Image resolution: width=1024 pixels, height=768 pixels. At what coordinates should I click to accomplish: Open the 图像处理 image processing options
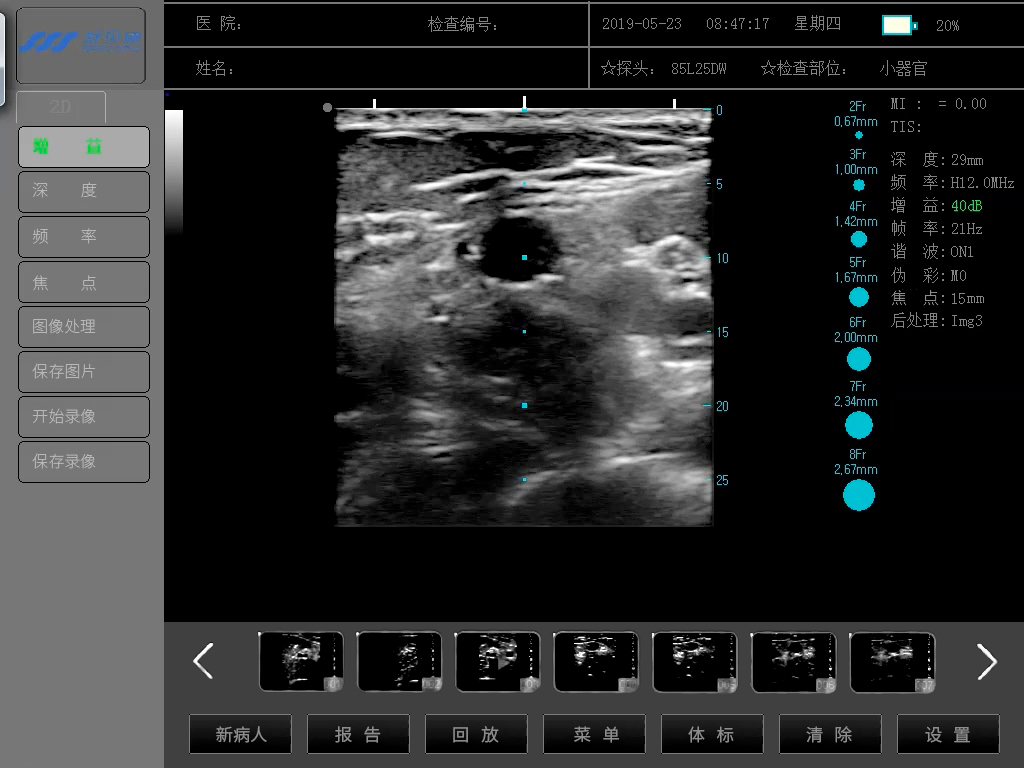coord(84,327)
